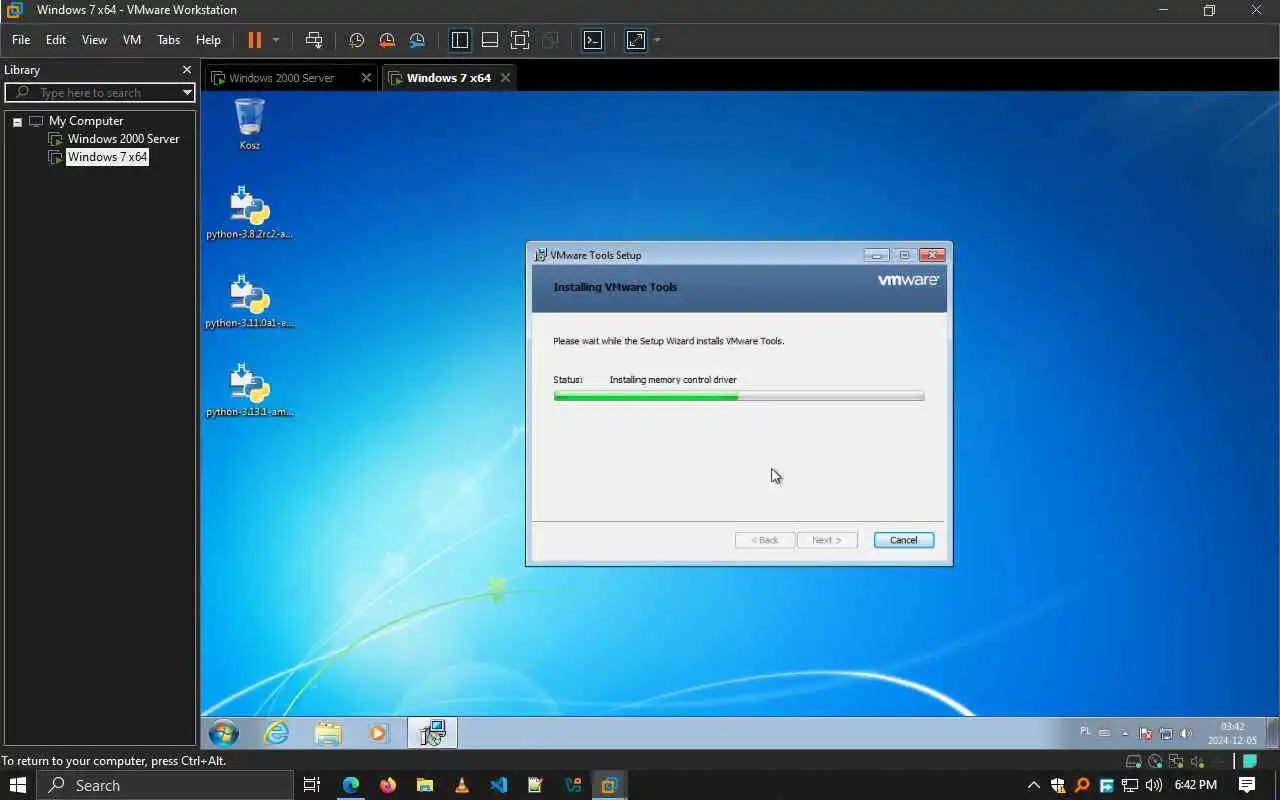Open the Edit menu

(x=56, y=40)
